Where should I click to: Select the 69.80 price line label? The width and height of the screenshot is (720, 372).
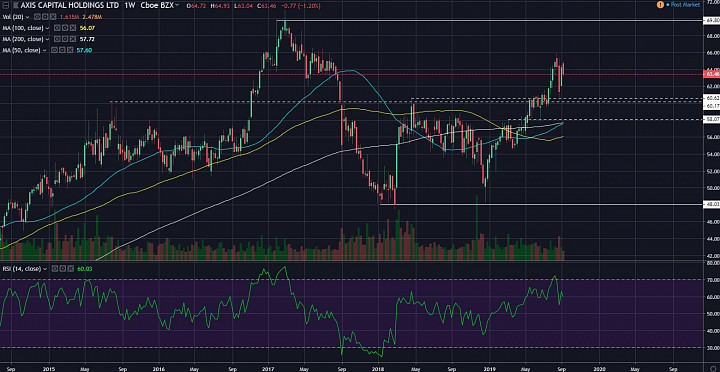pyautogui.click(x=712, y=21)
